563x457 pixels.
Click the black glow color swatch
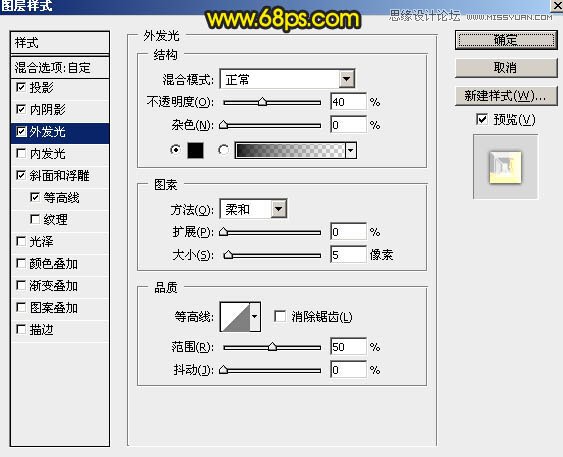click(x=195, y=150)
